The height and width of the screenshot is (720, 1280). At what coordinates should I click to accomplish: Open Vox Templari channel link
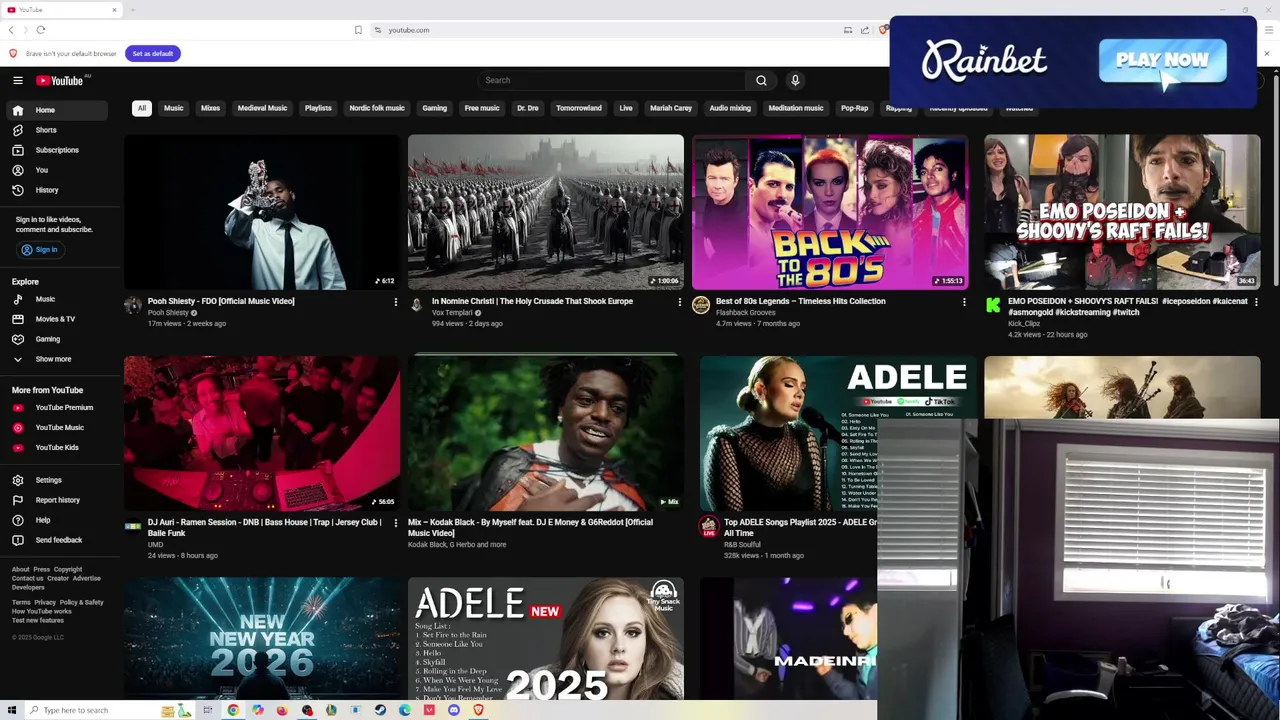452,313
